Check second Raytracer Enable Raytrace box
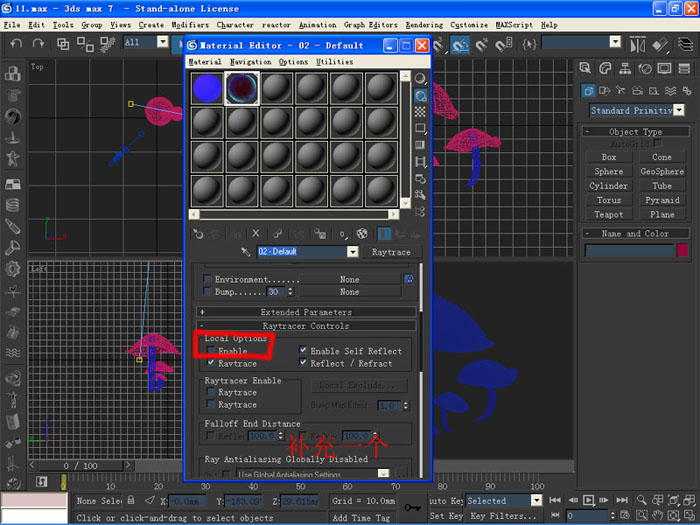This screenshot has height=525, width=700. tap(211, 404)
